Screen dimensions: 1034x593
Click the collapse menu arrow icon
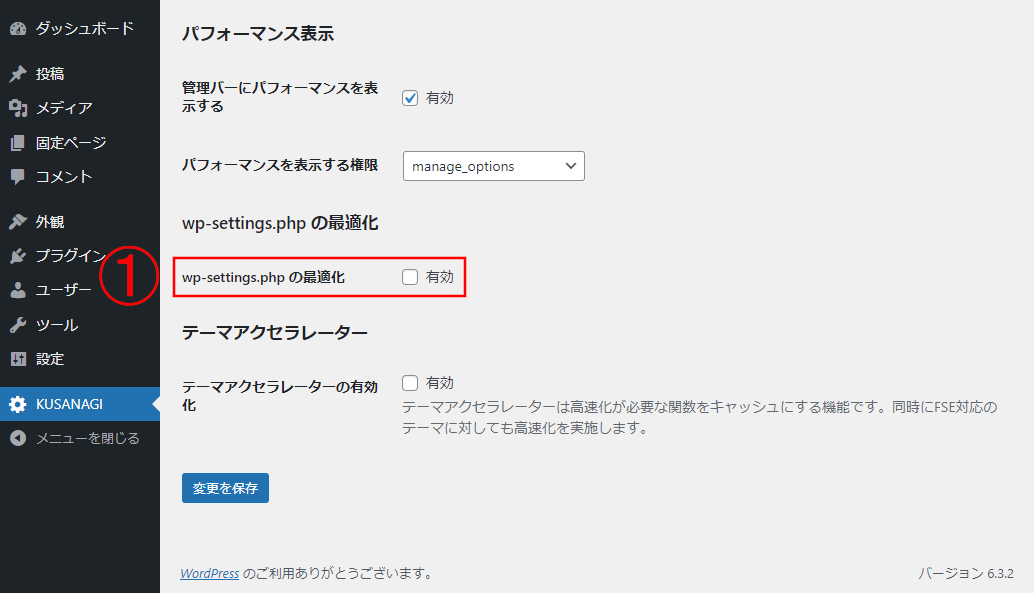(x=17, y=438)
